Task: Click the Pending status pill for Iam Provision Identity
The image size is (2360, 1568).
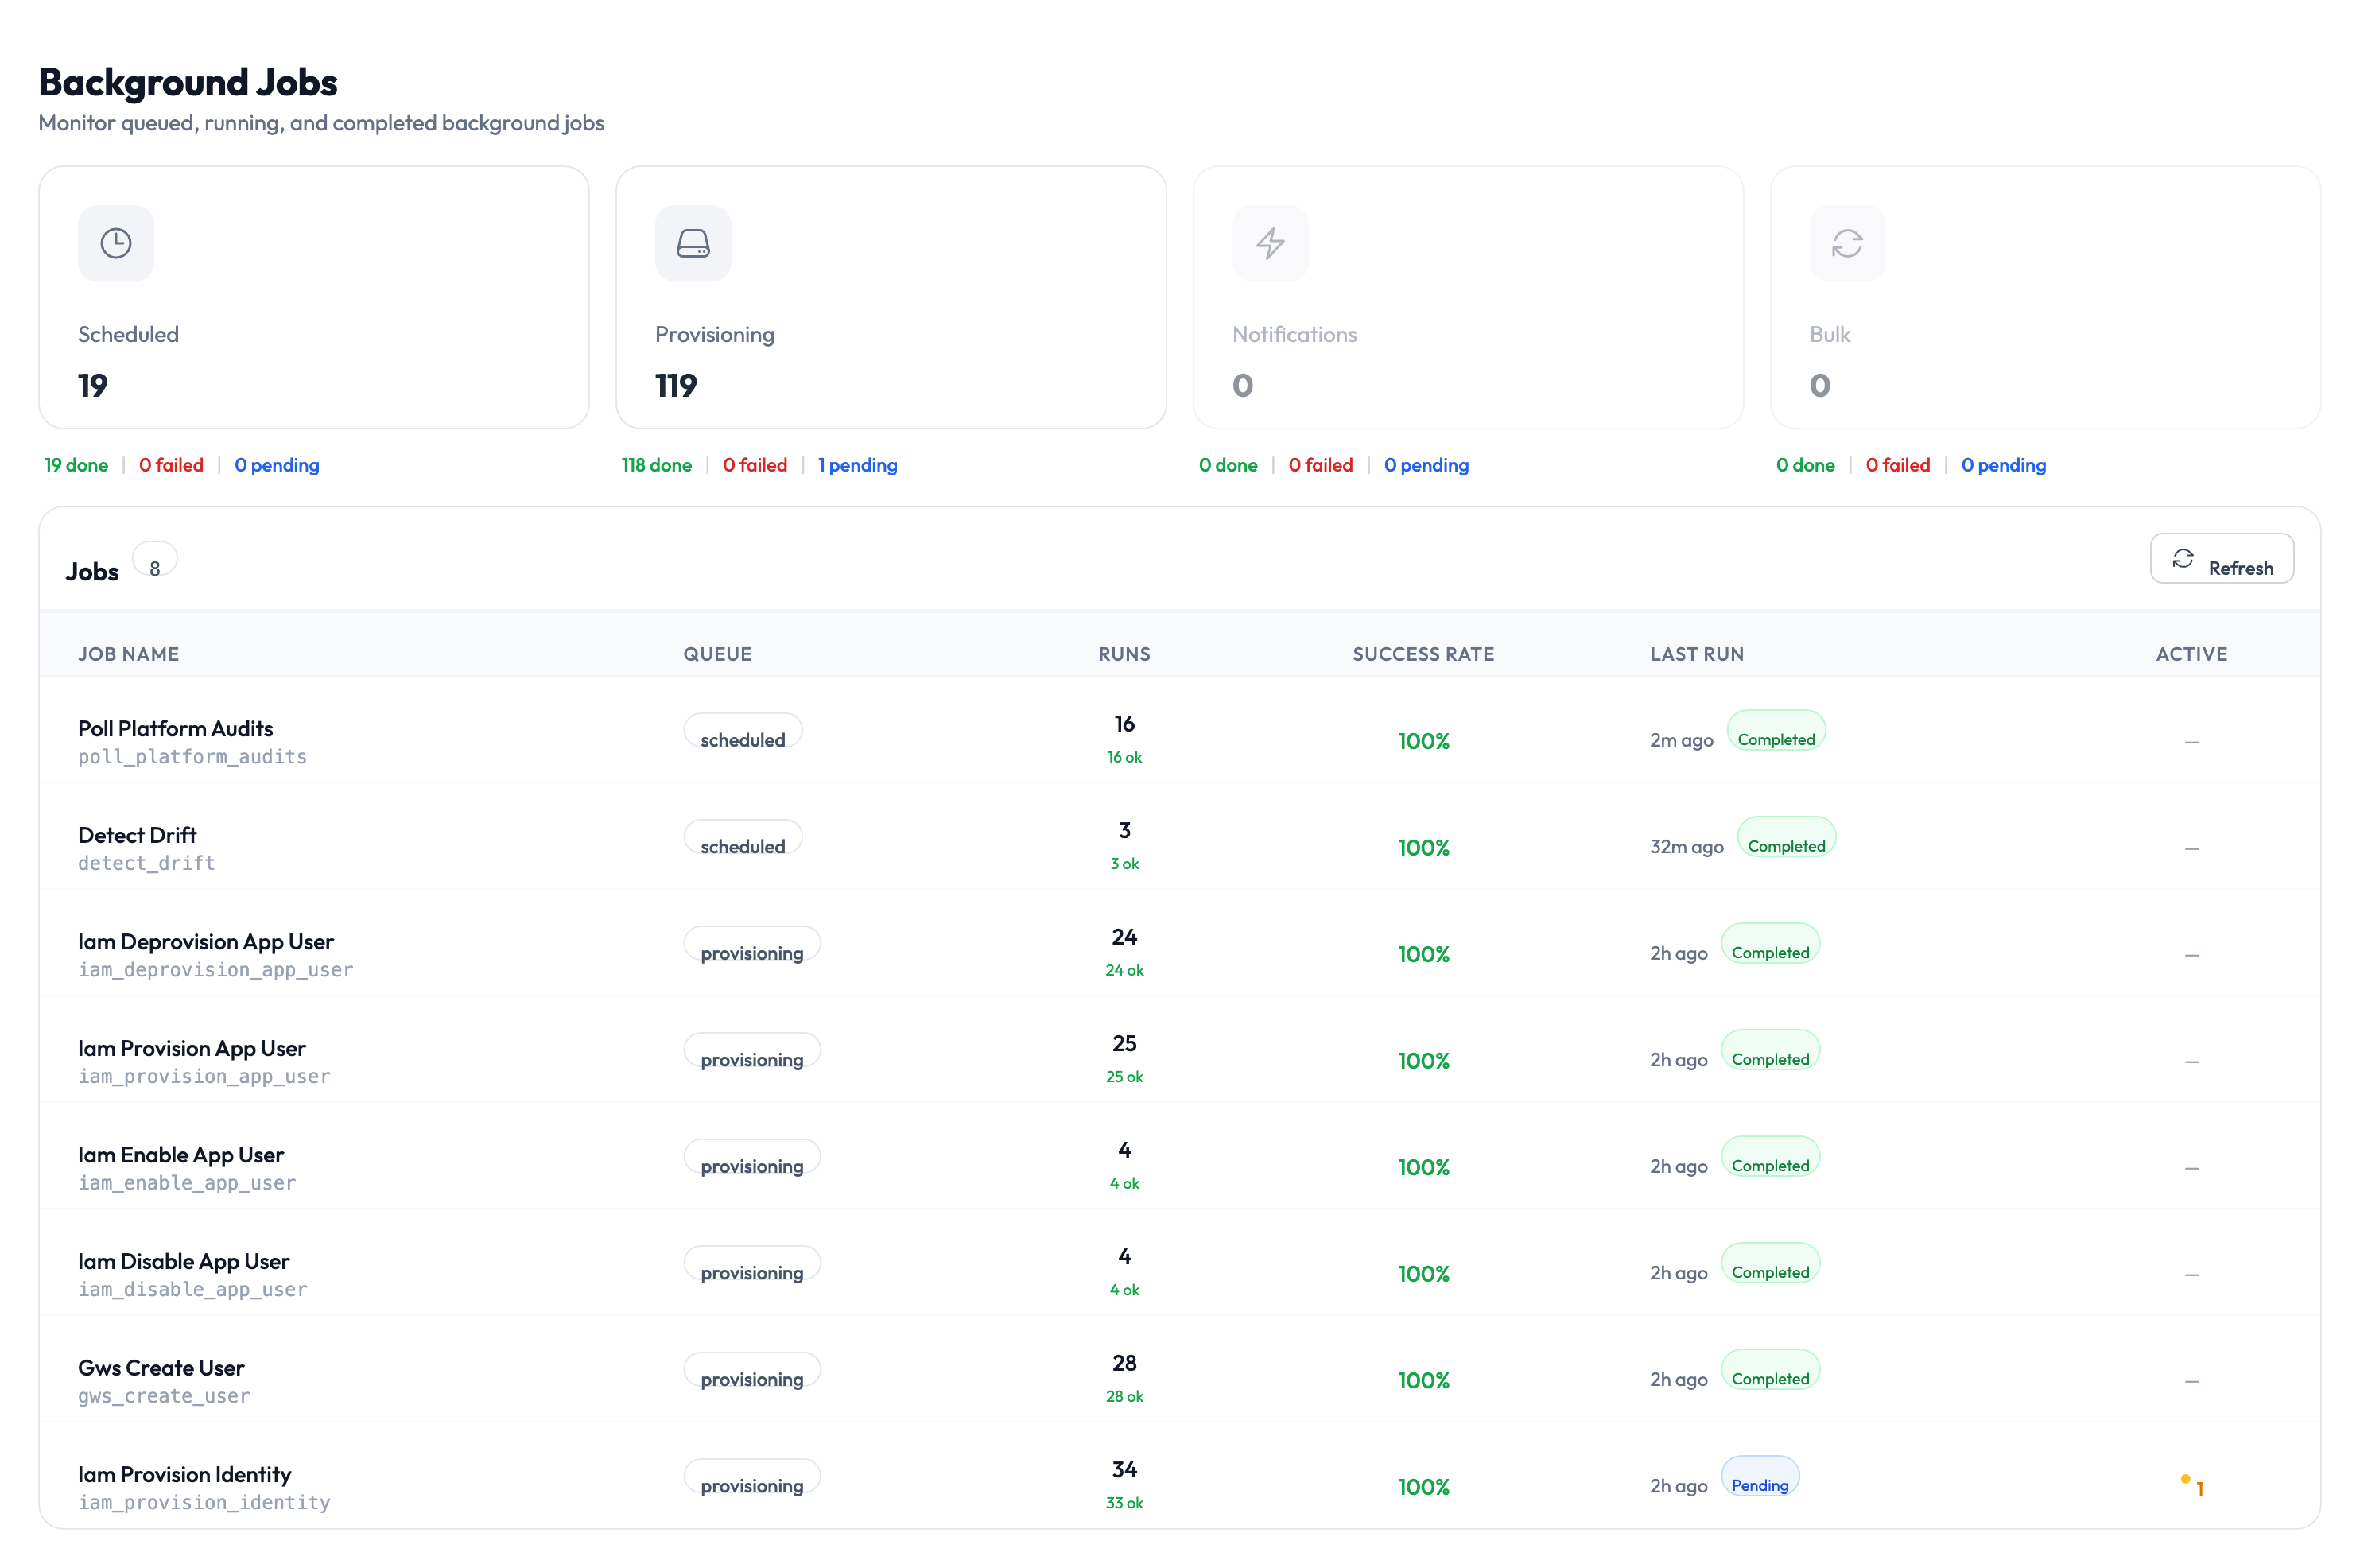Action: point(1760,1484)
